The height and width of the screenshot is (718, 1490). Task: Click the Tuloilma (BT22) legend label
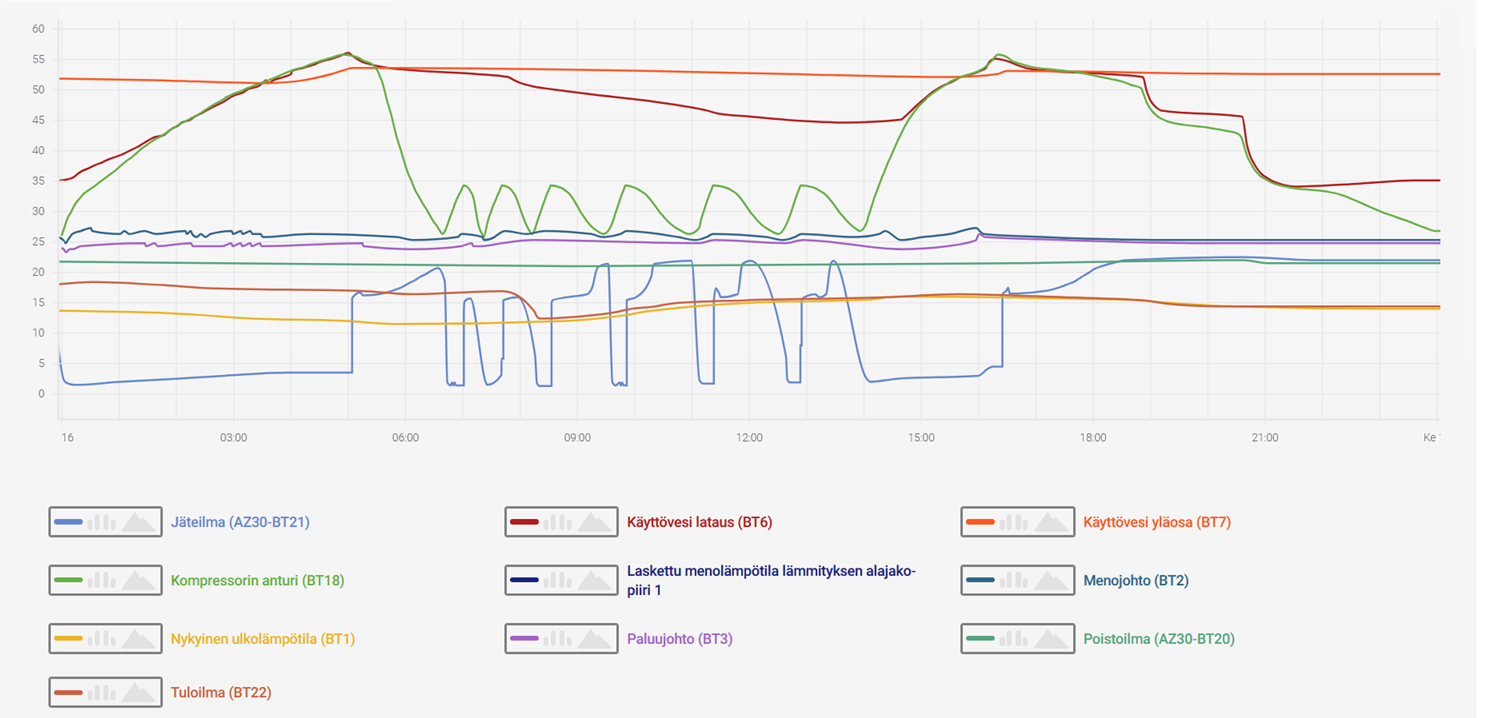[221, 692]
